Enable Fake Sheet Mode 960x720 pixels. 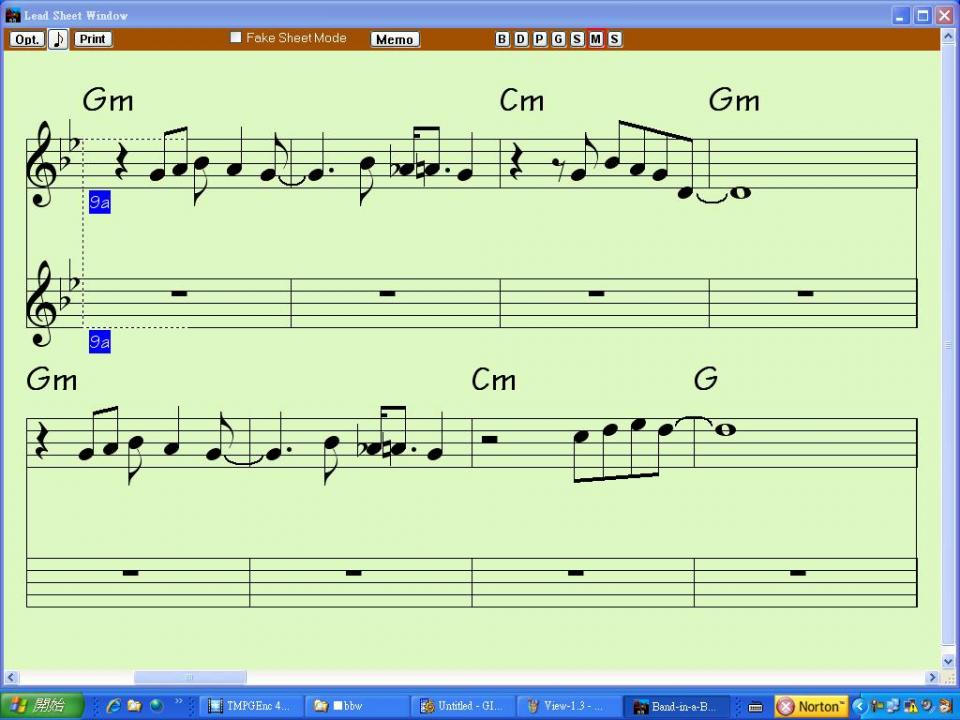(x=236, y=37)
